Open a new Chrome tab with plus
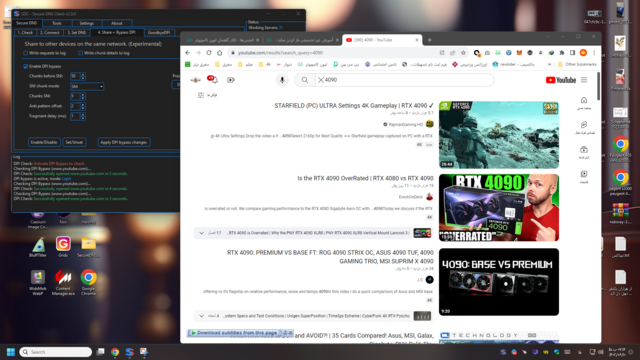The image size is (640, 360). click(x=429, y=40)
